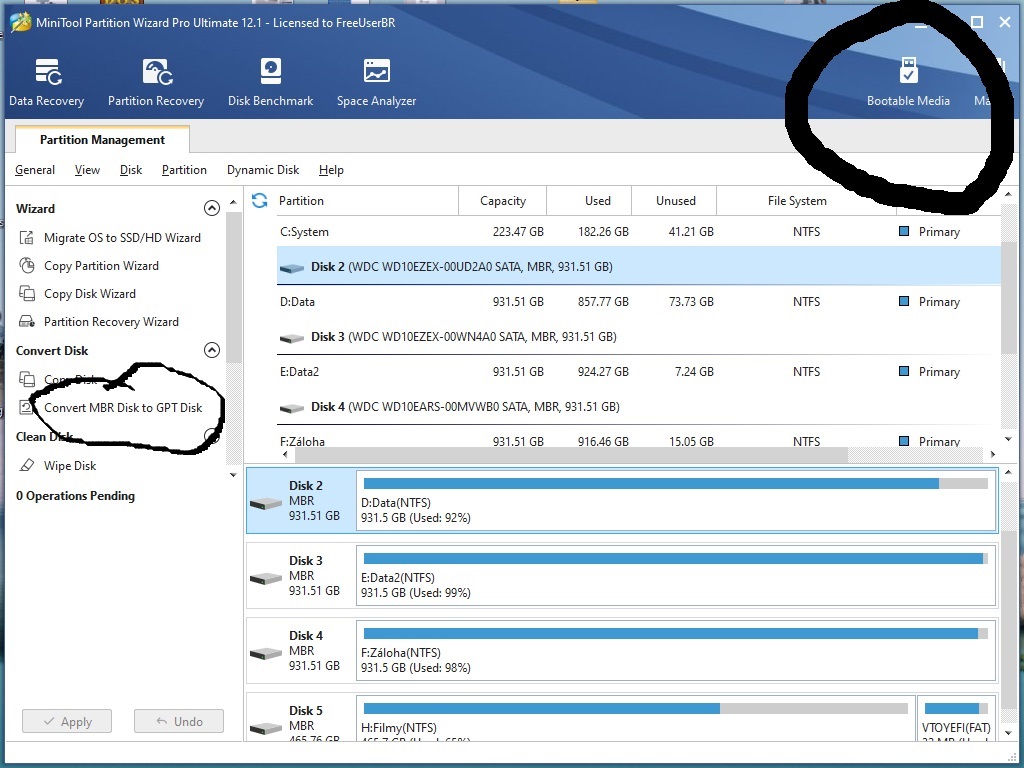Click Disk 3 drive icon in list header
This screenshot has width=1024, height=768.
(x=292, y=338)
